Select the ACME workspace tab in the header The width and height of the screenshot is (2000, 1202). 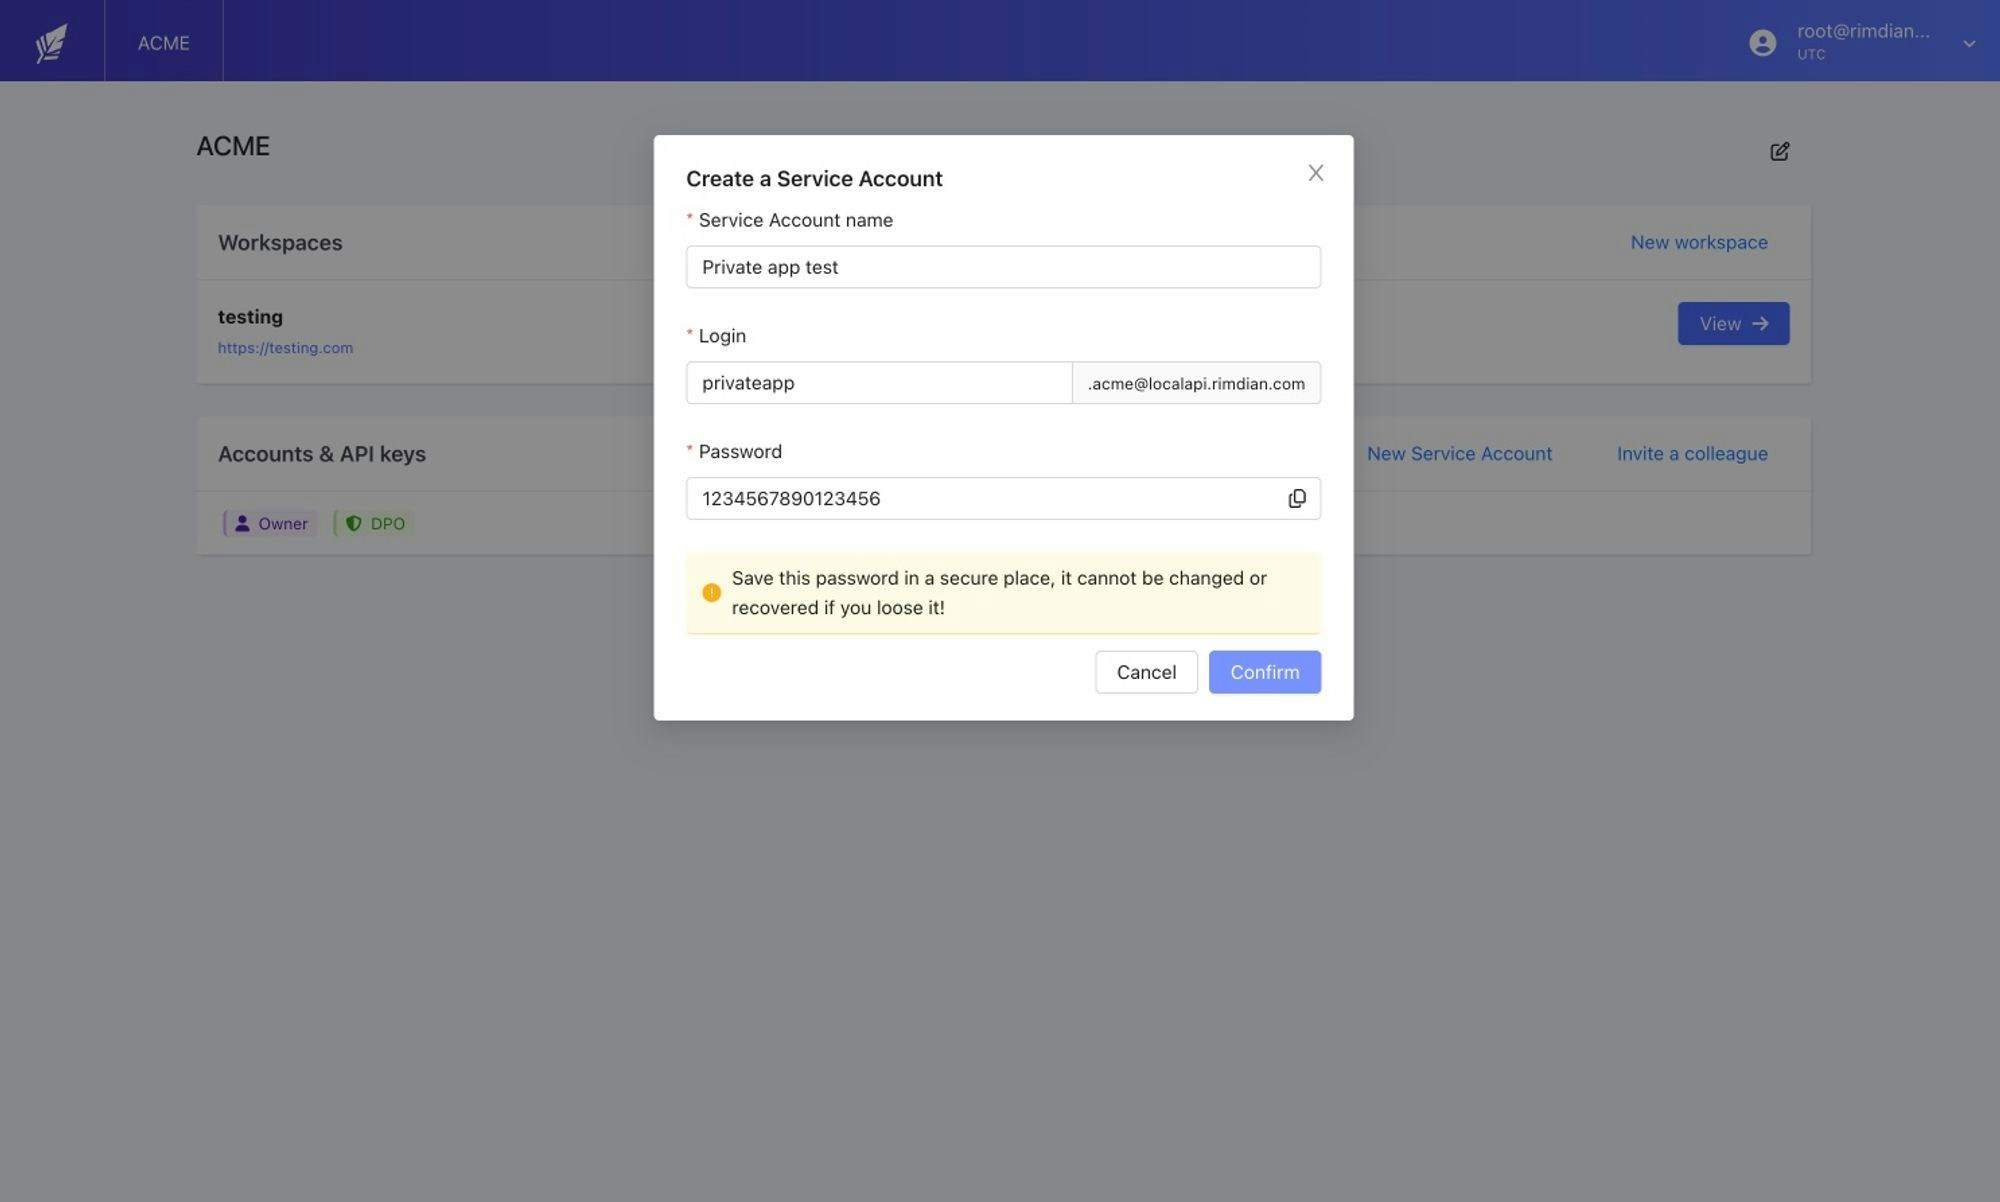click(163, 42)
